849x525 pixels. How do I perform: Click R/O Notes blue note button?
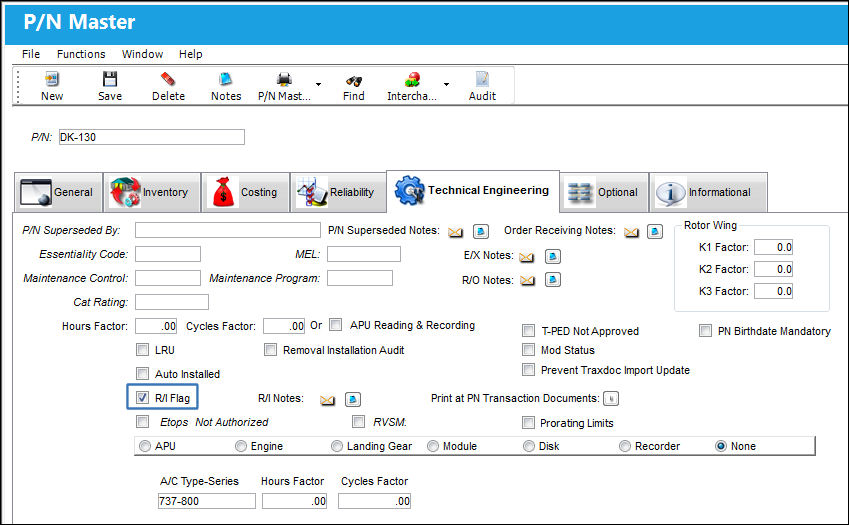click(553, 280)
